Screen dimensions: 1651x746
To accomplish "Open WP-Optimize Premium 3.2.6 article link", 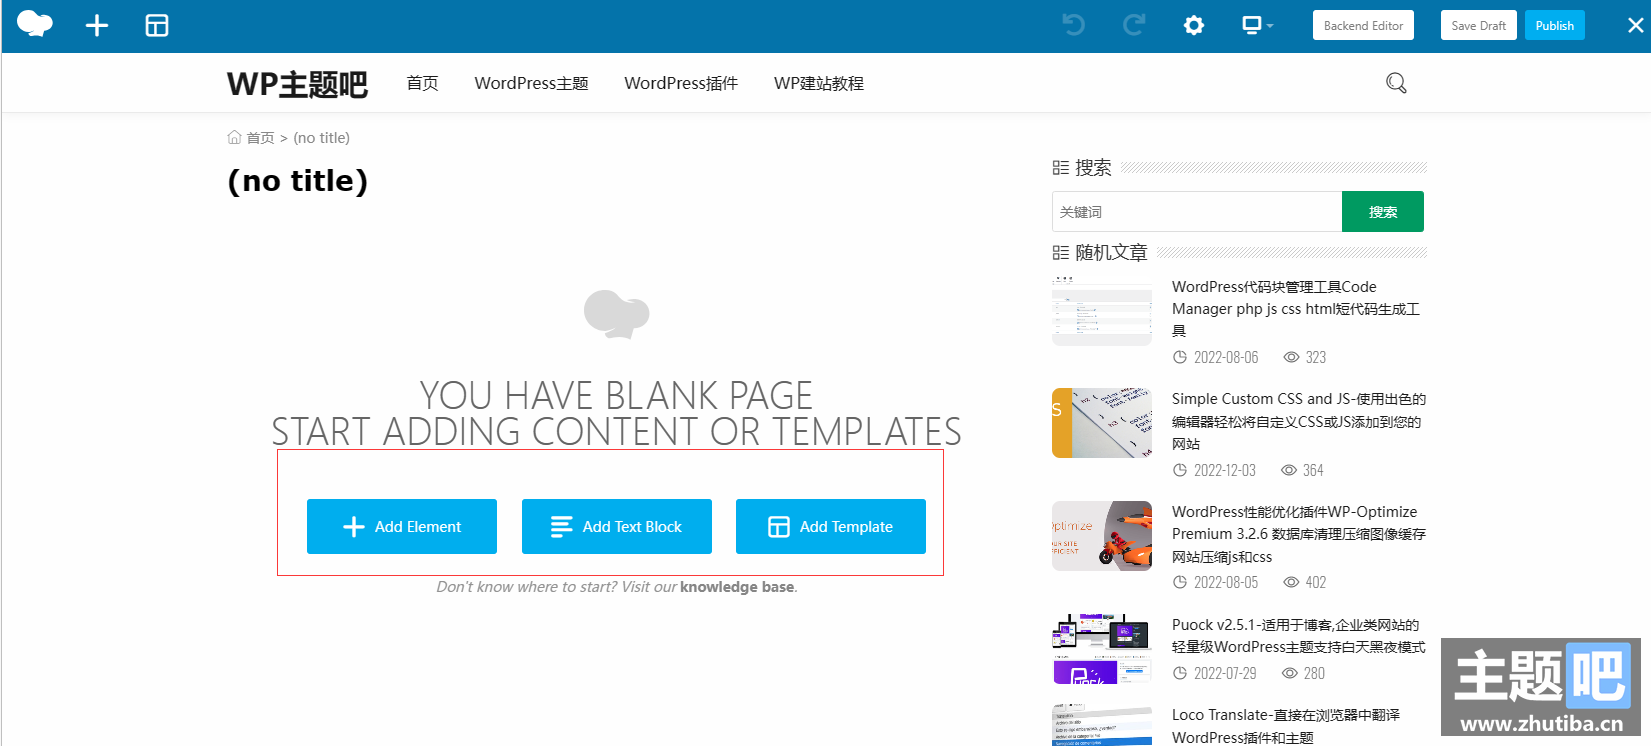I will pyautogui.click(x=1298, y=534).
